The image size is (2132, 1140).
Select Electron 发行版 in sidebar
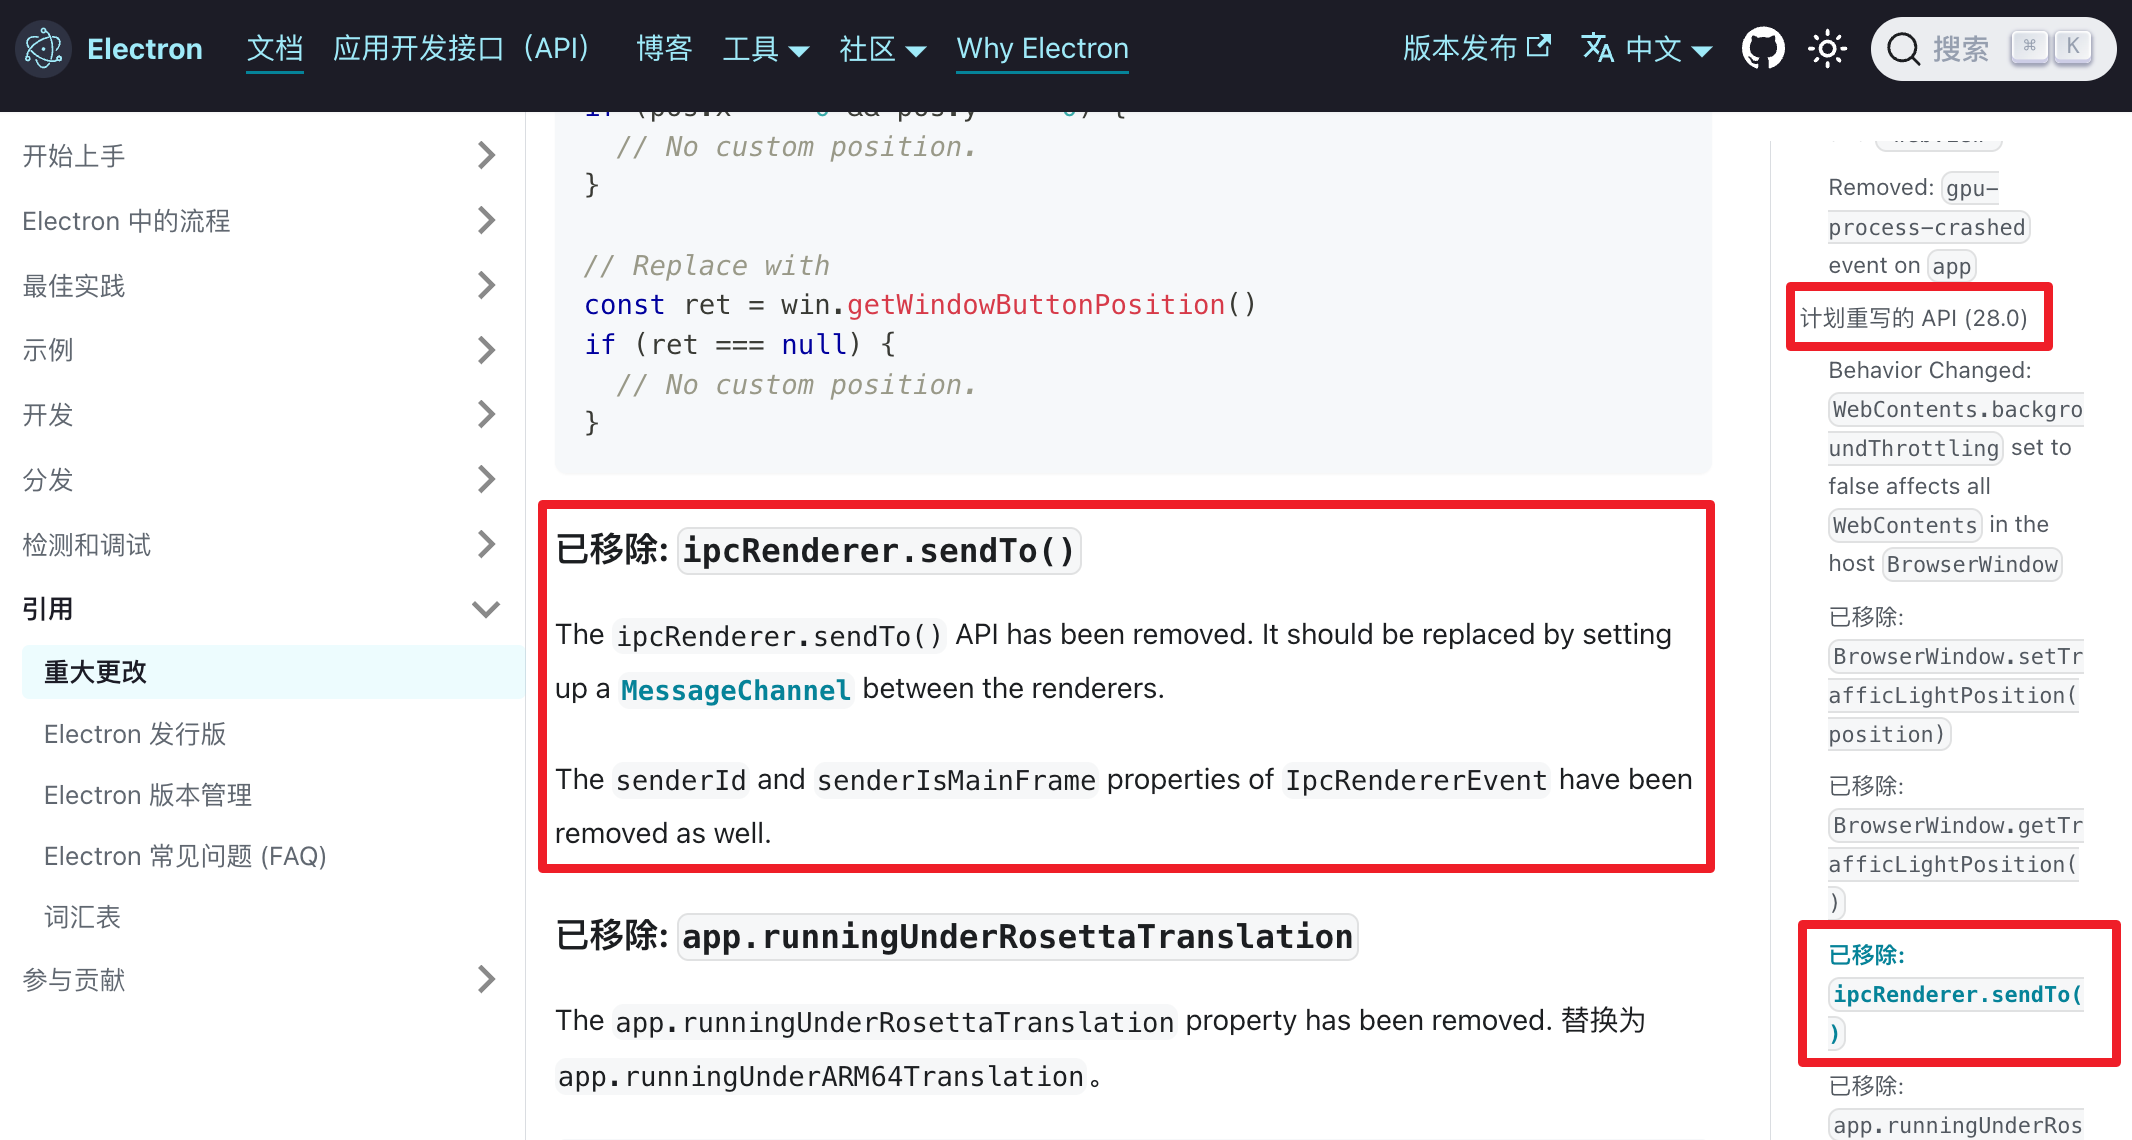point(135,734)
